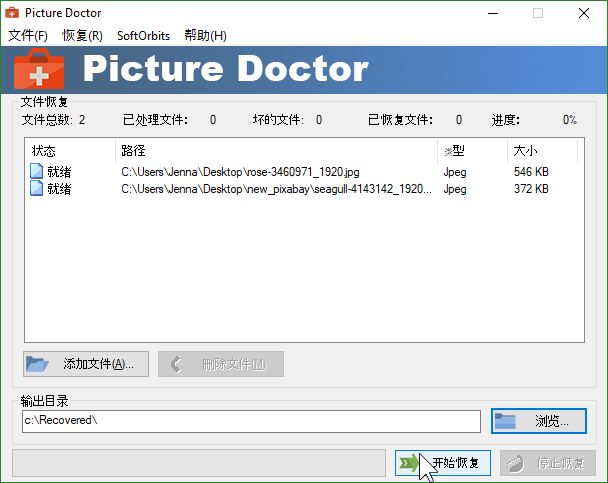608x483 pixels.
Task: Click the red first-aid kit logo
Action: pyautogui.click(x=40, y=69)
